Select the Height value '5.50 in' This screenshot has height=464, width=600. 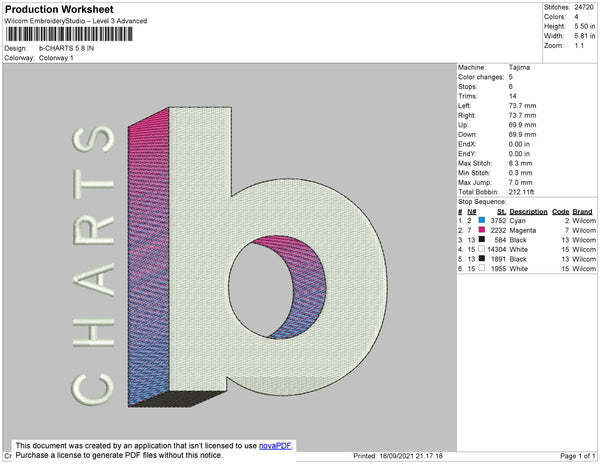pos(585,26)
